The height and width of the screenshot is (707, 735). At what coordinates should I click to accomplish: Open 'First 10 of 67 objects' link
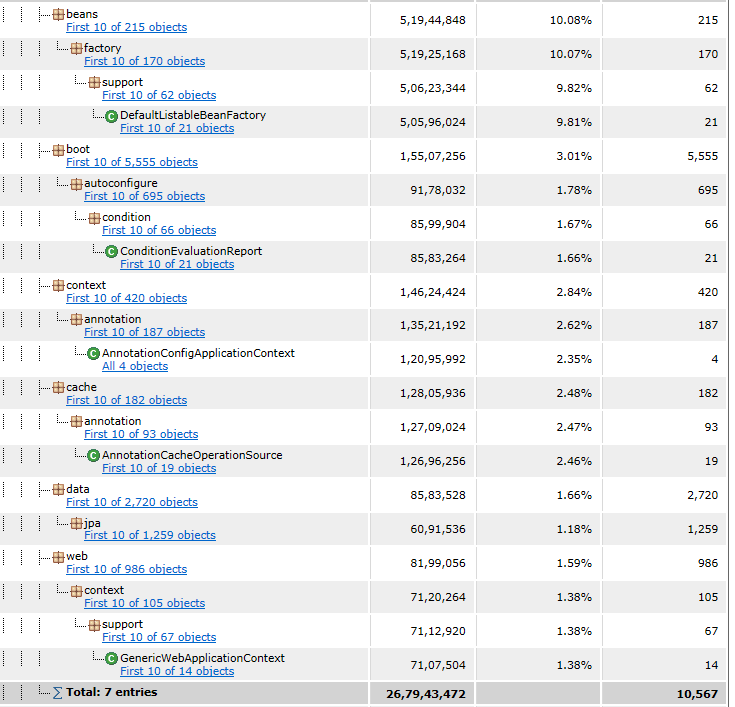(x=159, y=637)
